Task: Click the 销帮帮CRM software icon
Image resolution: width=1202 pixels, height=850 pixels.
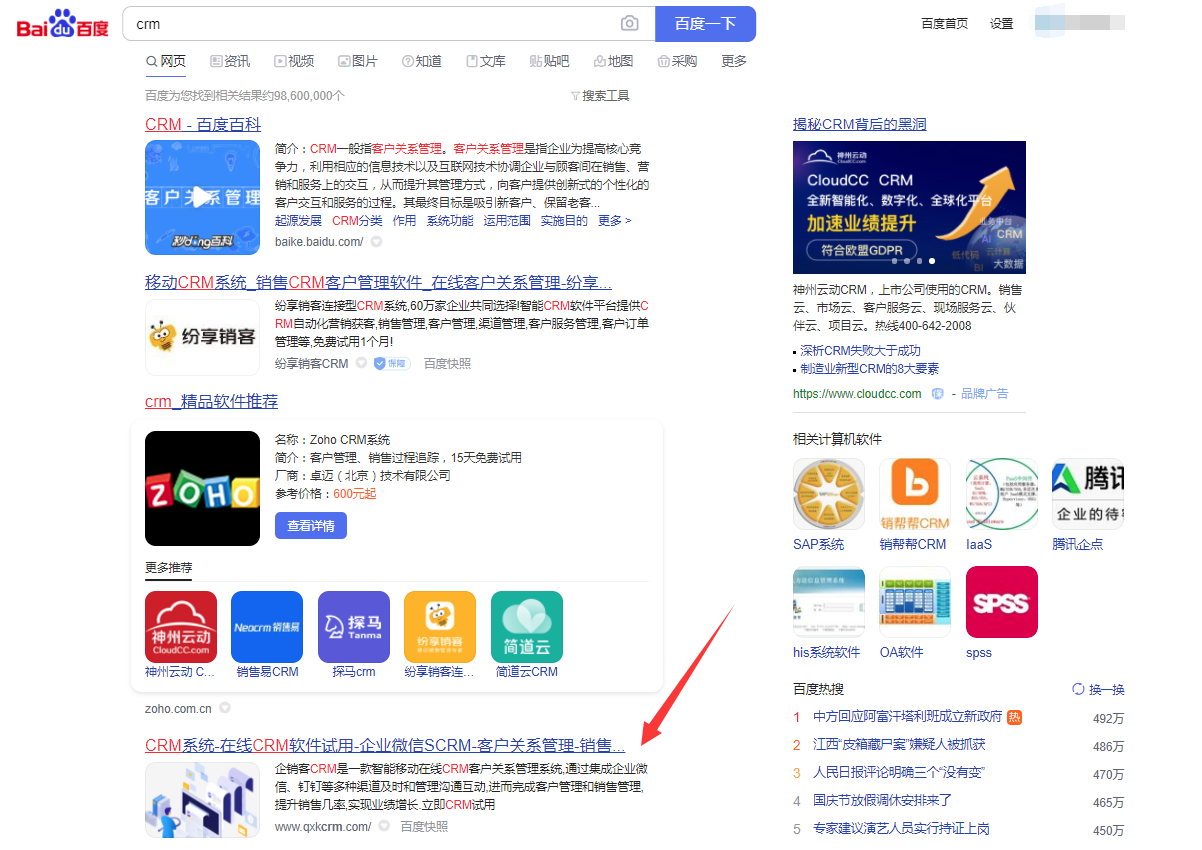Action: [914, 494]
